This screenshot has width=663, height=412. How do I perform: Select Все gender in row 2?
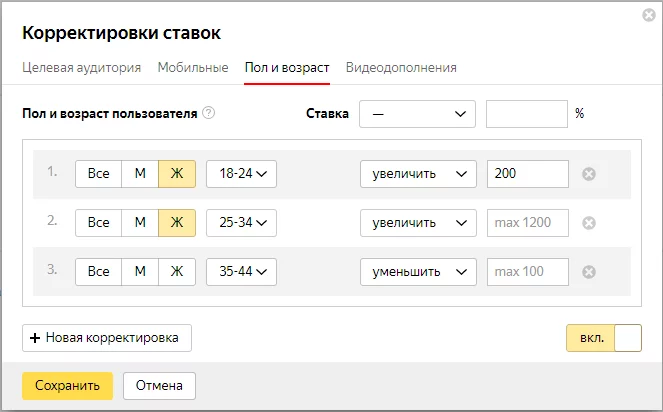click(99, 223)
